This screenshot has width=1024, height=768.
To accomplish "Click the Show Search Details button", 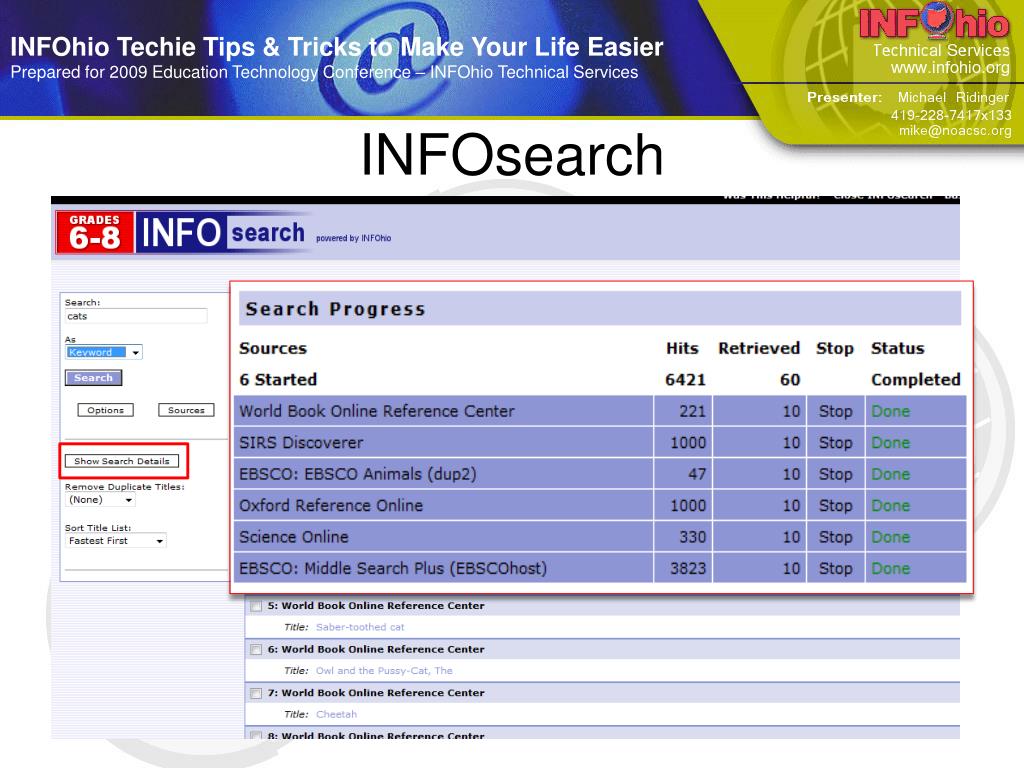I will (x=122, y=461).
